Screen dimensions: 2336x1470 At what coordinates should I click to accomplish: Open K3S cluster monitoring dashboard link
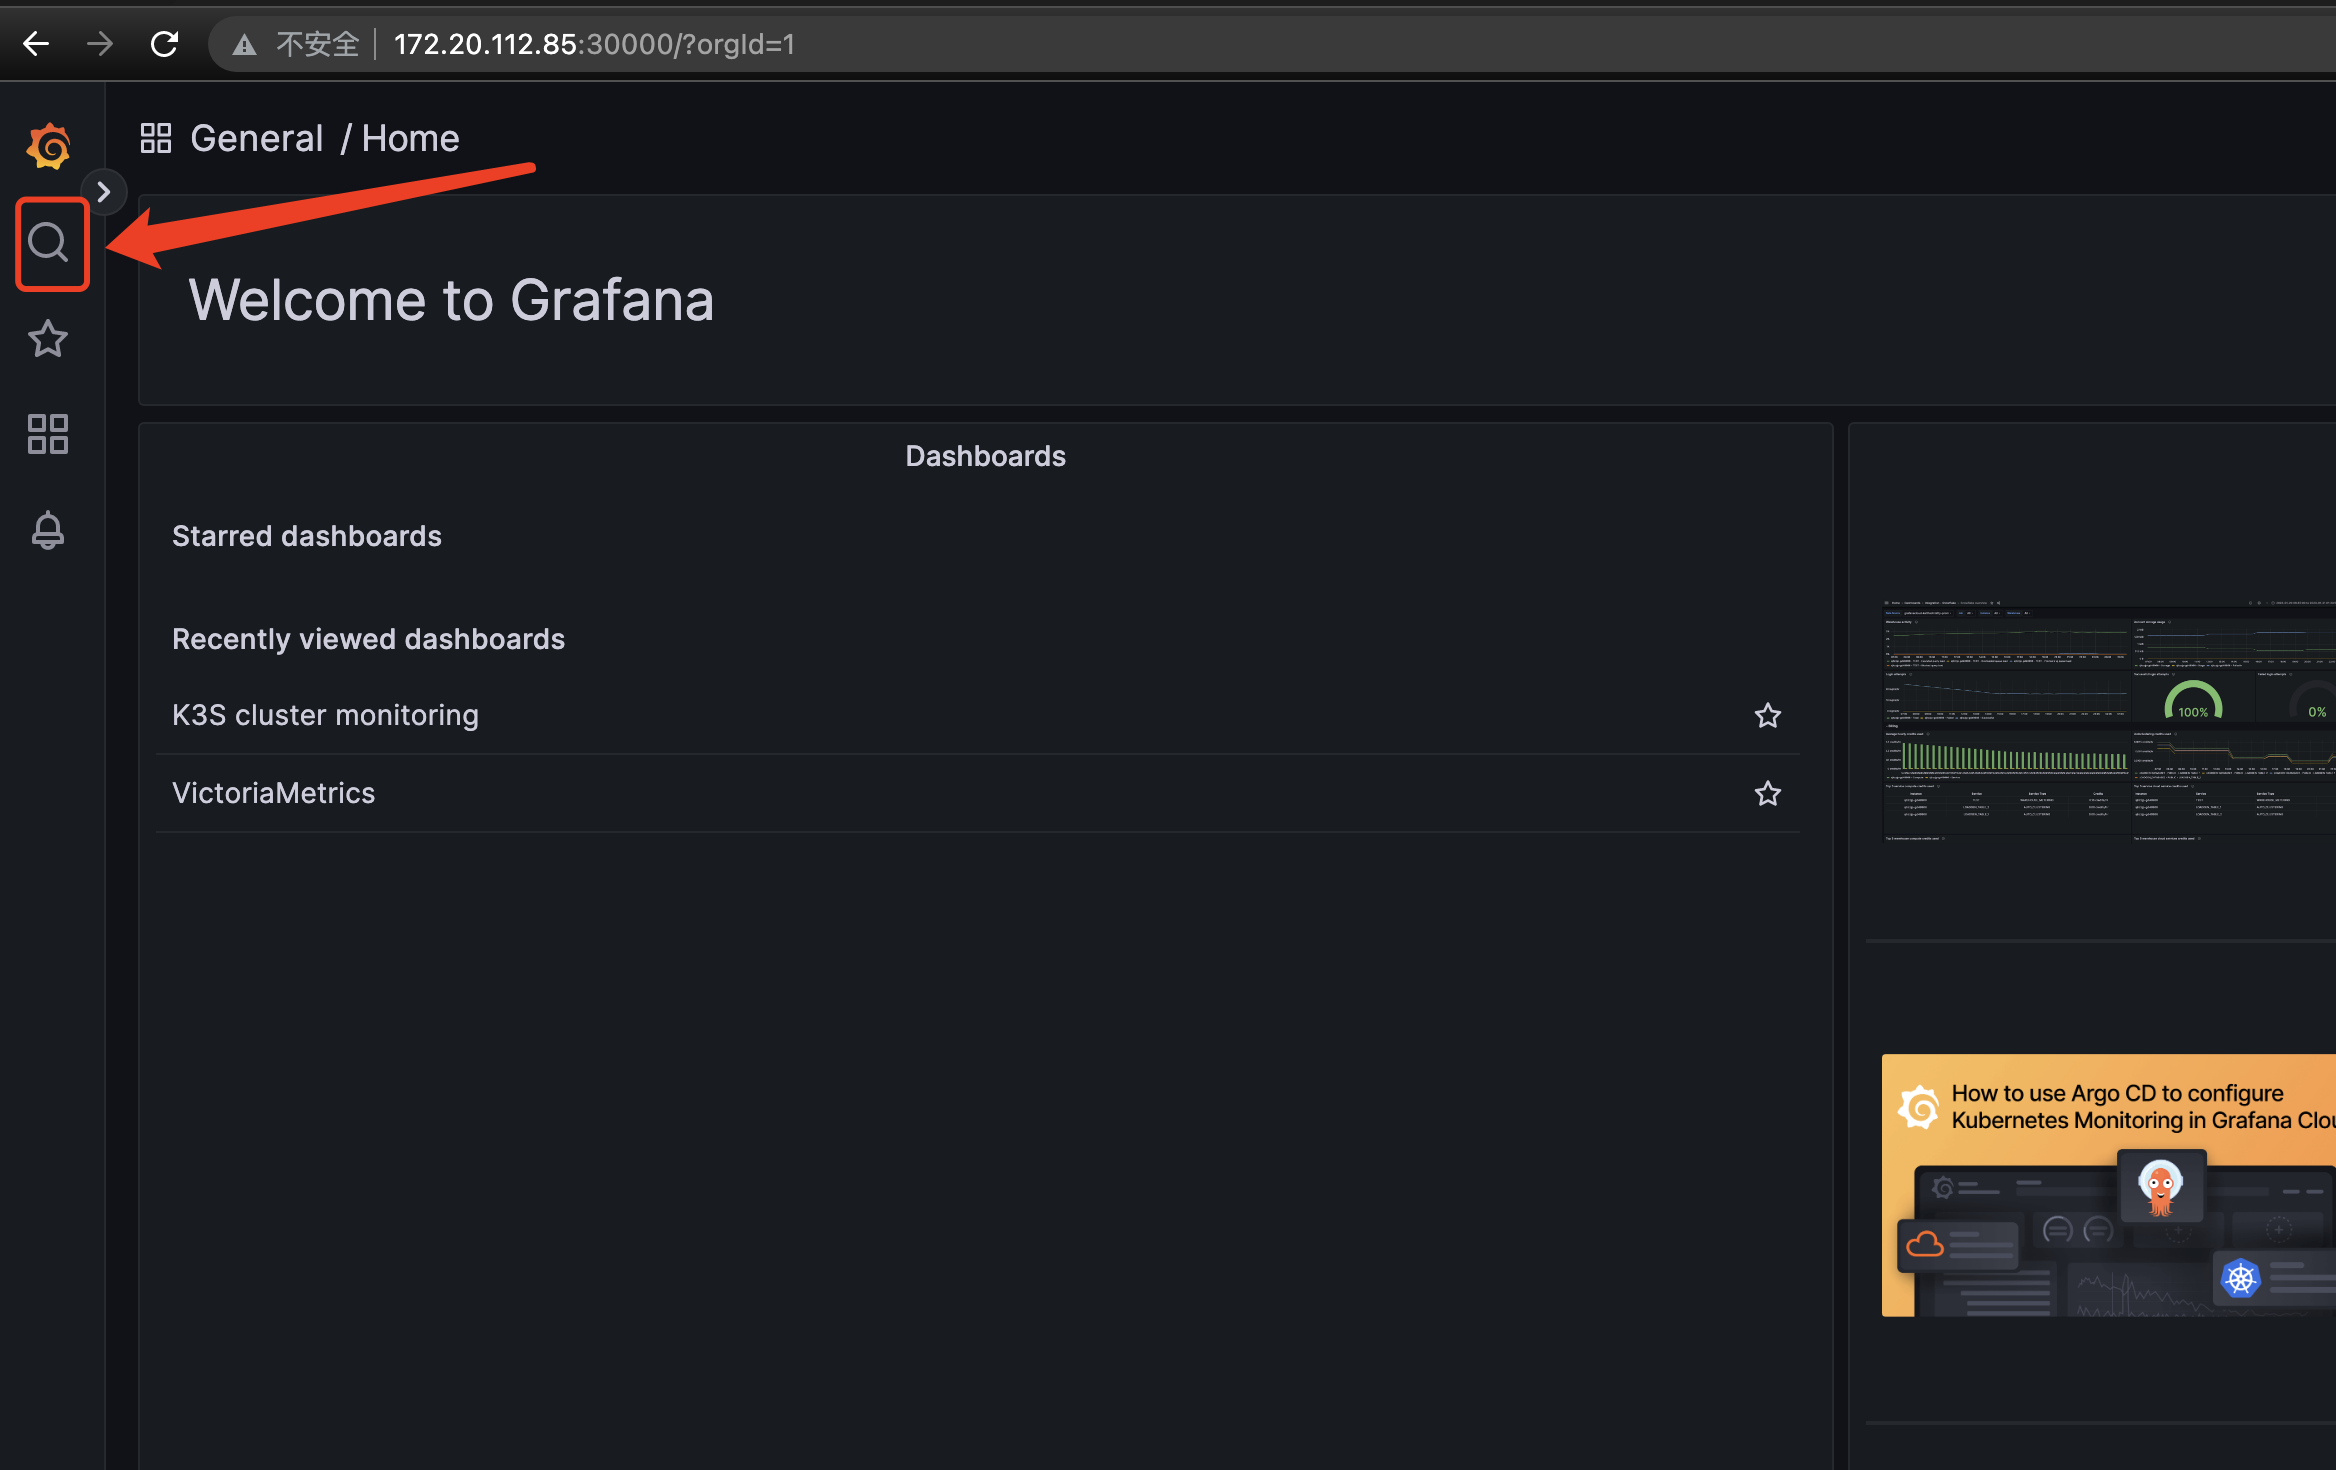point(325,715)
